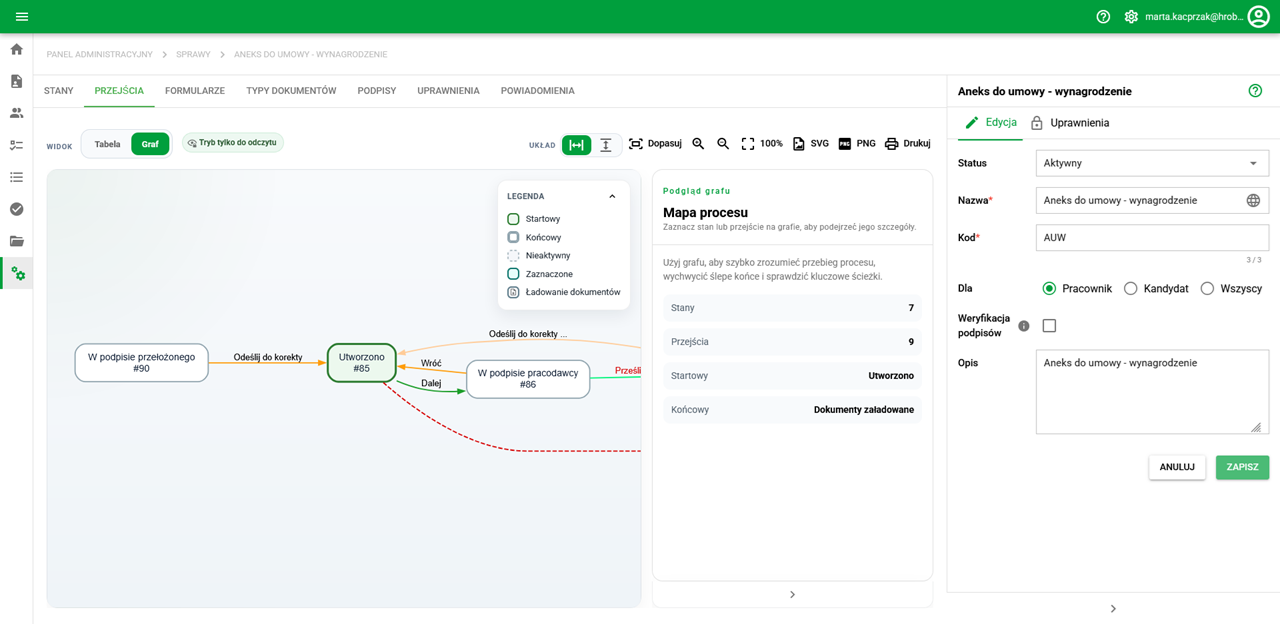The width and height of the screenshot is (1280, 624).
Task: Open settings gear in the top bar
Action: [1131, 17]
